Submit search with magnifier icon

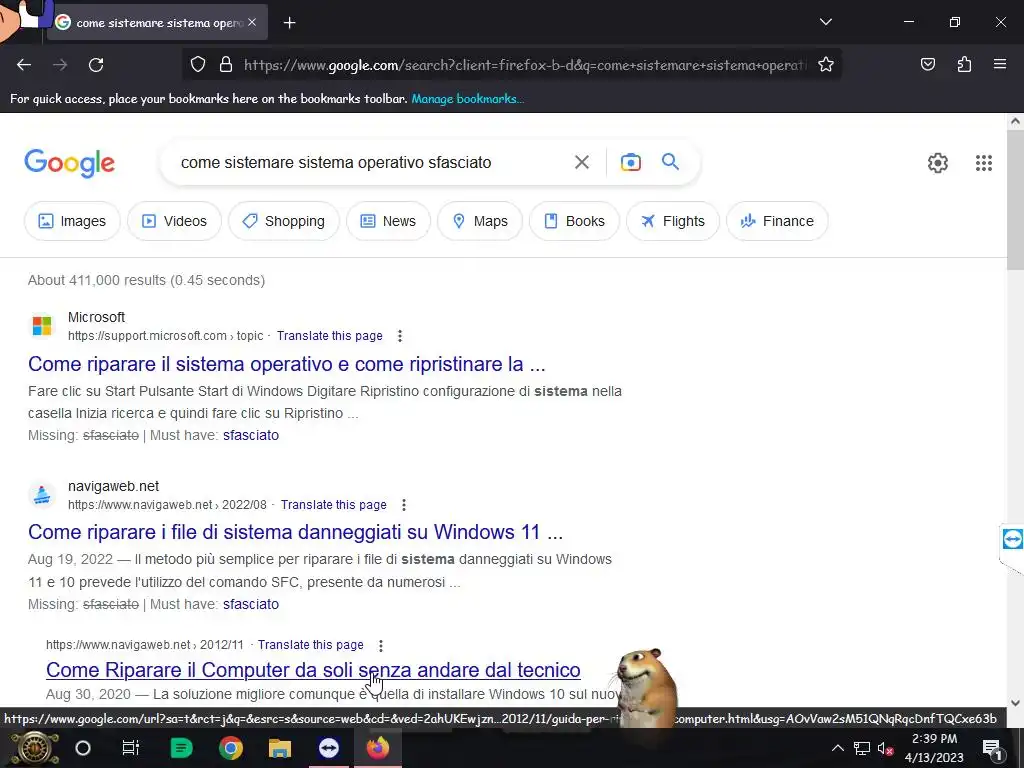point(670,161)
